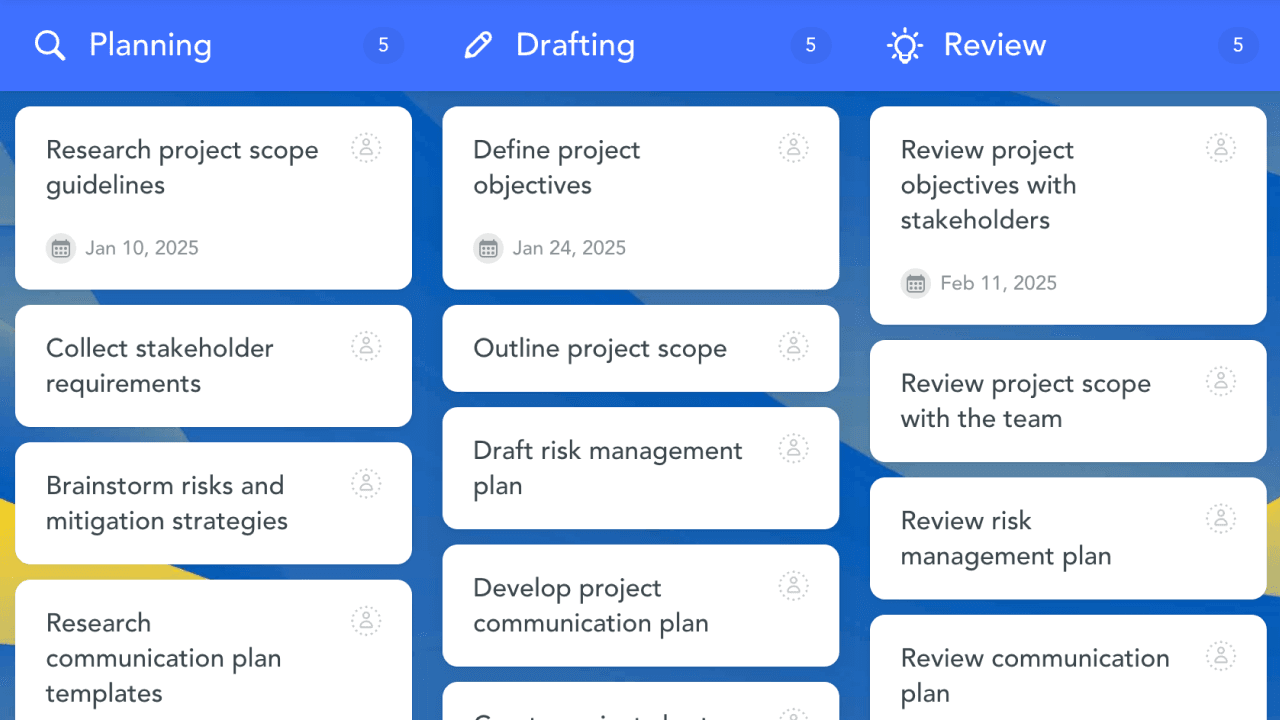Click assignee icon on Outline project scope card
This screenshot has width=1280, height=720.
pyautogui.click(x=793, y=347)
